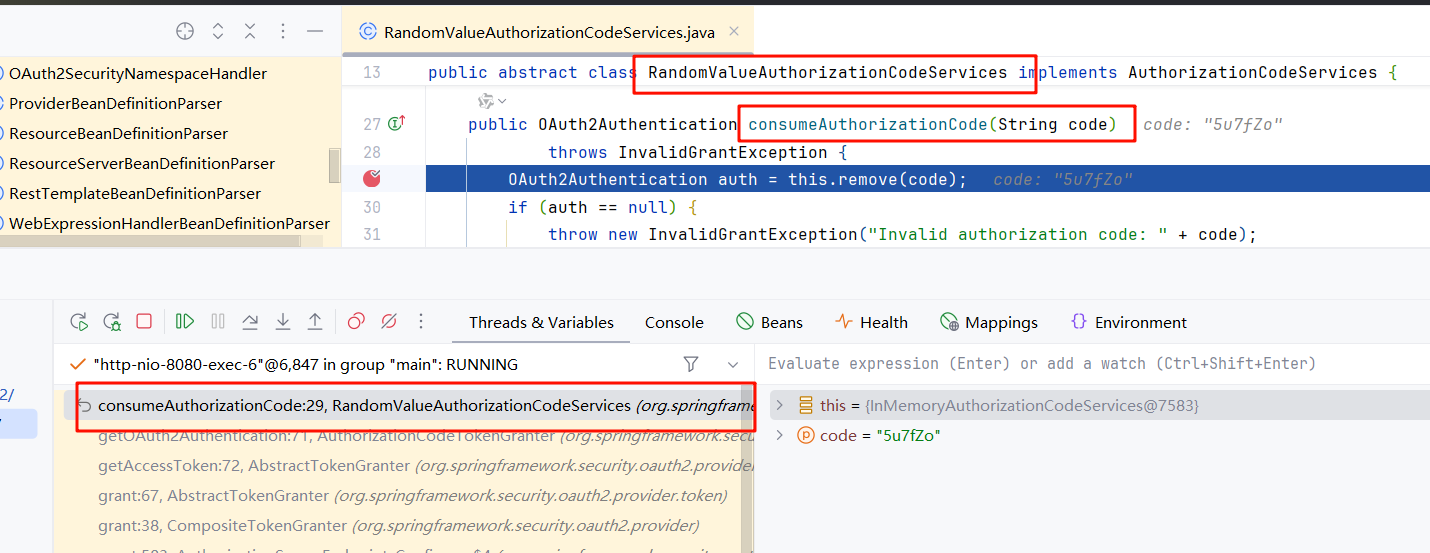Click the stack frames vertical scrollbar
This screenshot has width=1430, height=553.
point(746,470)
